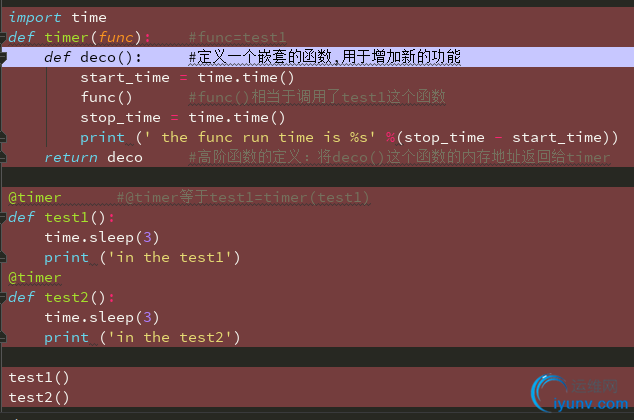Click fold end marker at test2 print line
This screenshot has width=634, height=420.
[4, 338]
